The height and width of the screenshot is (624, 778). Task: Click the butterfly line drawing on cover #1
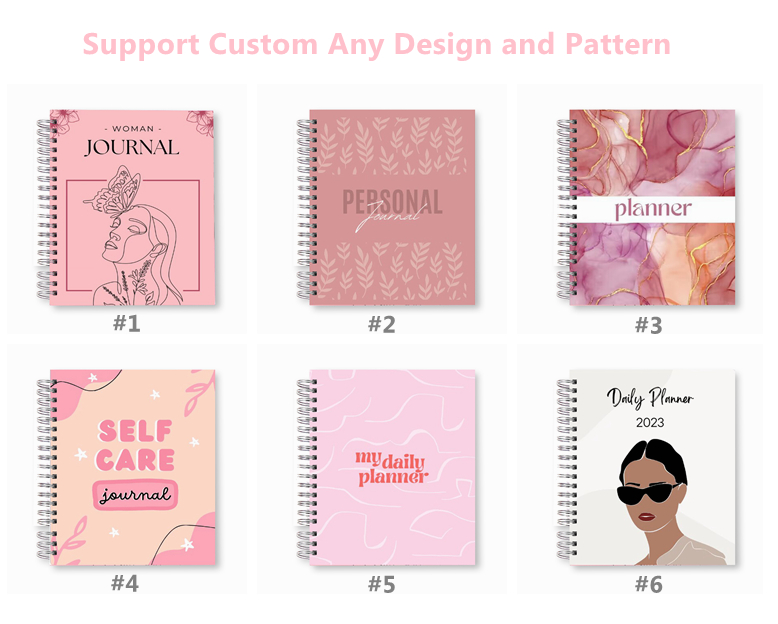click(113, 191)
